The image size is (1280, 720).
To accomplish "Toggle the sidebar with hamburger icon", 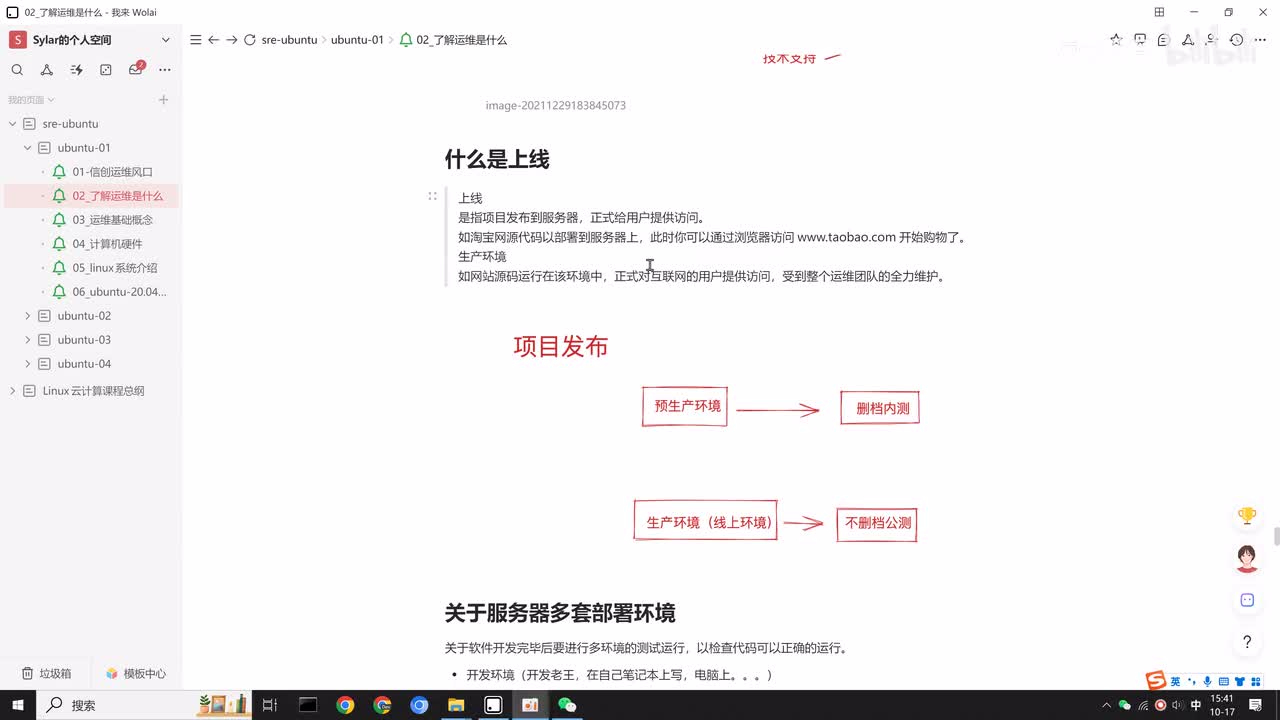I will [x=196, y=40].
